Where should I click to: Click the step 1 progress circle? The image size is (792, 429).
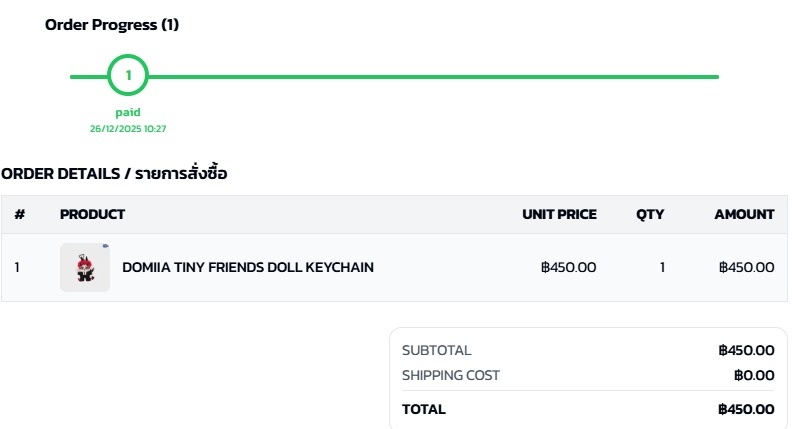coord(128,76)
